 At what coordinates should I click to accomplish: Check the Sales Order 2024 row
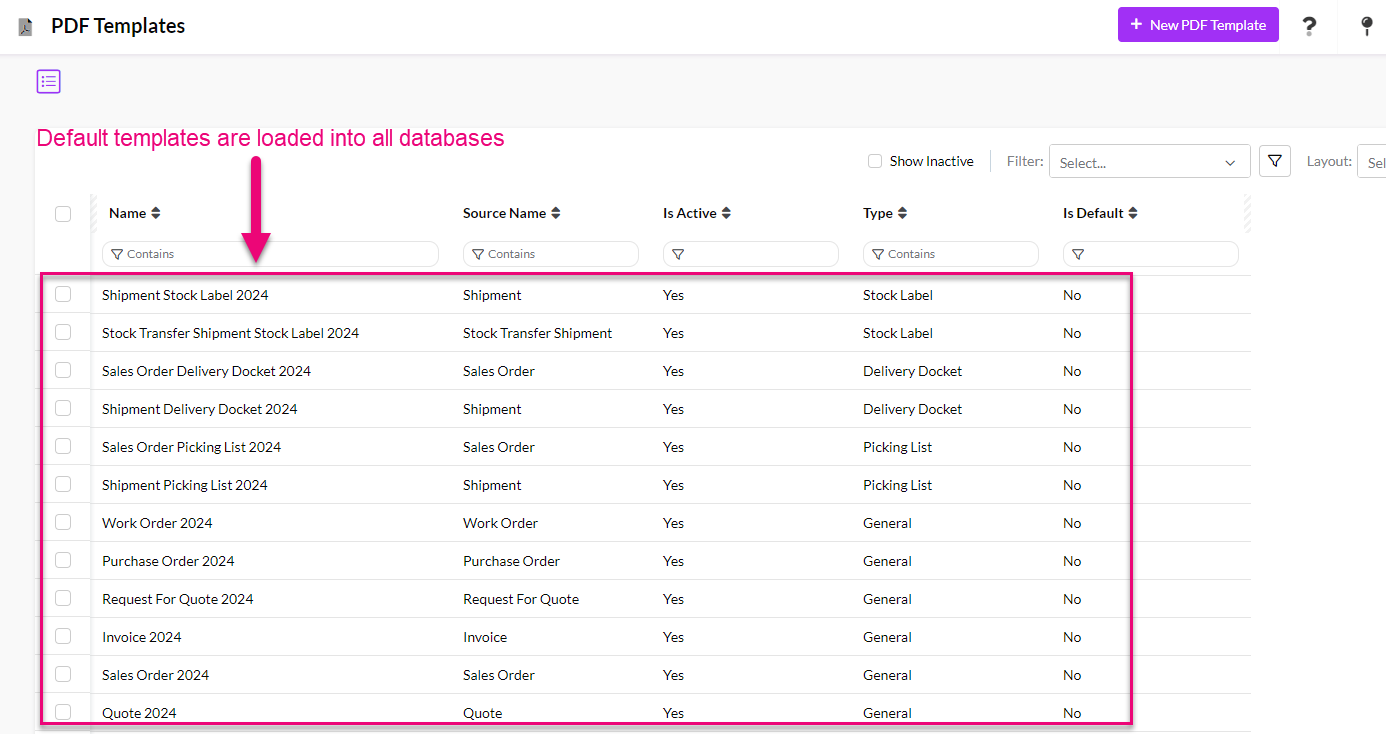point(63,674)
